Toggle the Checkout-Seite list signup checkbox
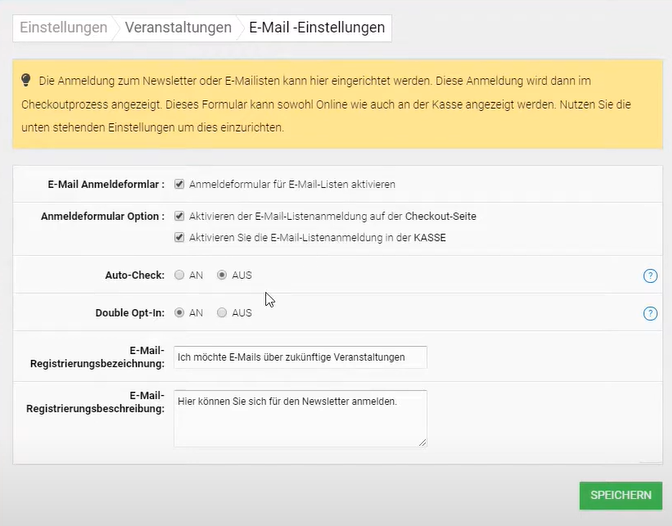672x526 pixels. point(179,216)
